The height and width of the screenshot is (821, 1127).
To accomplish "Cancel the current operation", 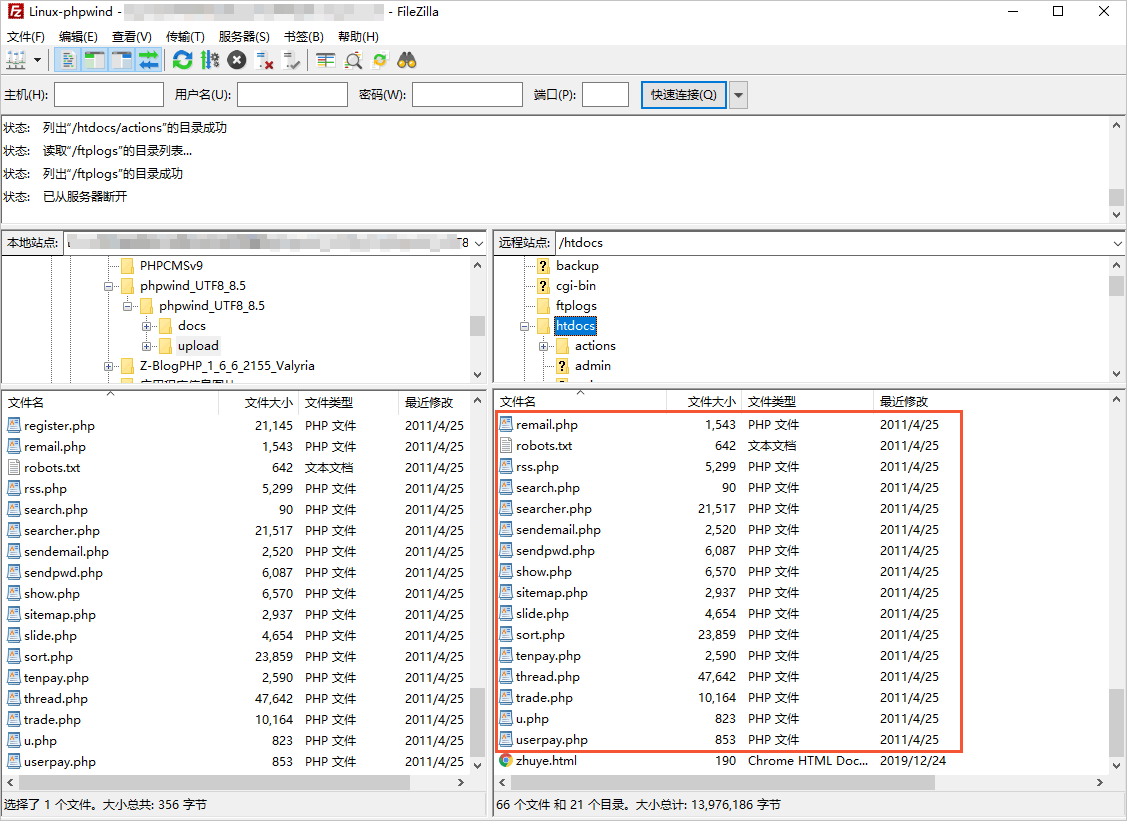I will pyautogui.click(x=236, y=60).
